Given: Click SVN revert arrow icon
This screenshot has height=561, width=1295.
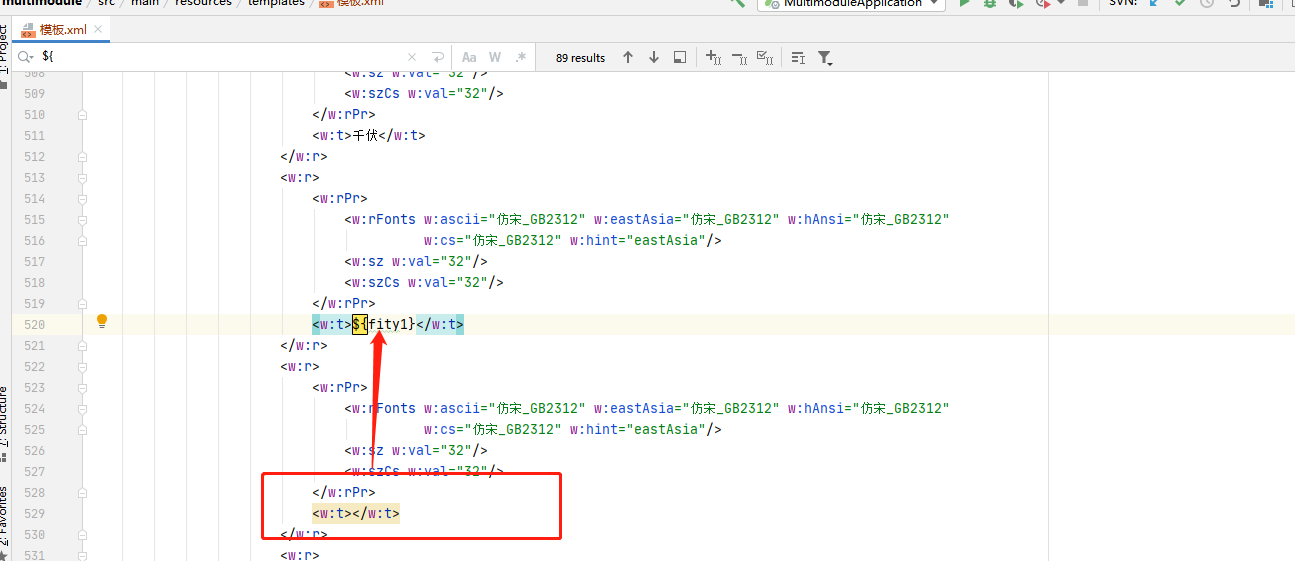Looking at the screenshot, I should [1234, 4].
